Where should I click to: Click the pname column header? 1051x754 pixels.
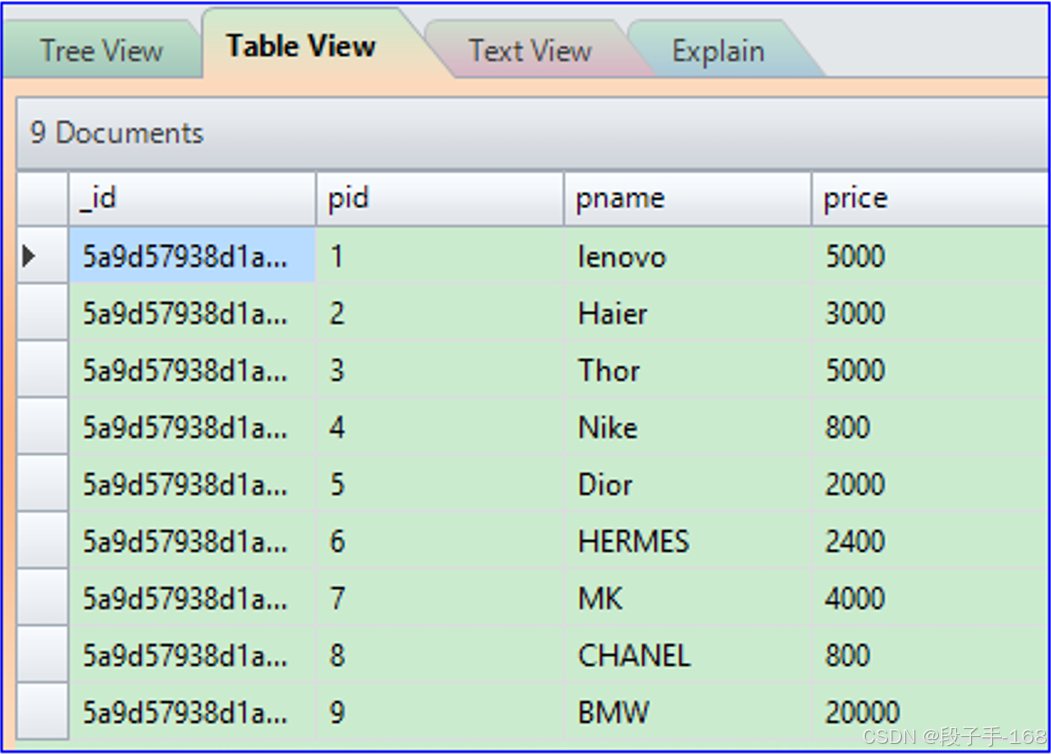688,198
